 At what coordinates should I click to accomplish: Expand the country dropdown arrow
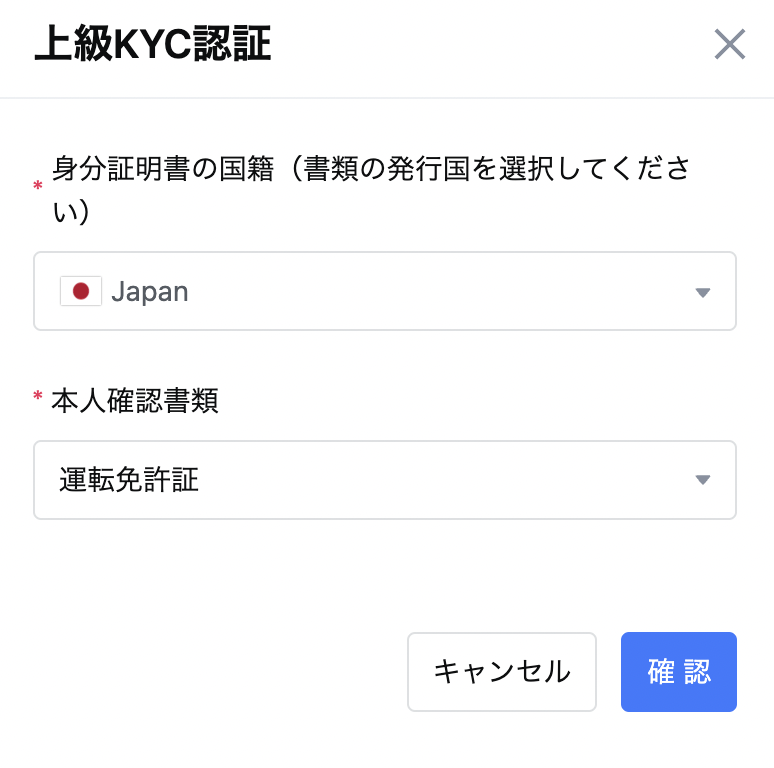(702, 292)
